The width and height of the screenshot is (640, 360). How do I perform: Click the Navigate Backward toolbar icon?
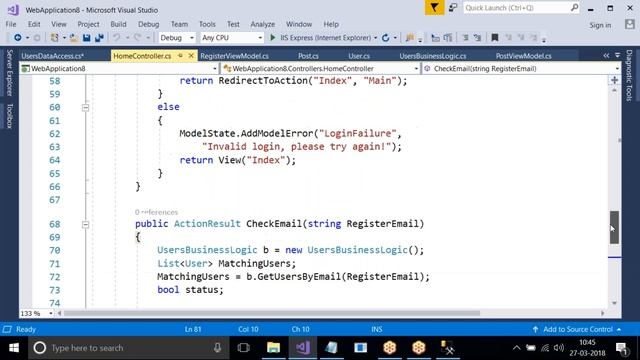18,38
